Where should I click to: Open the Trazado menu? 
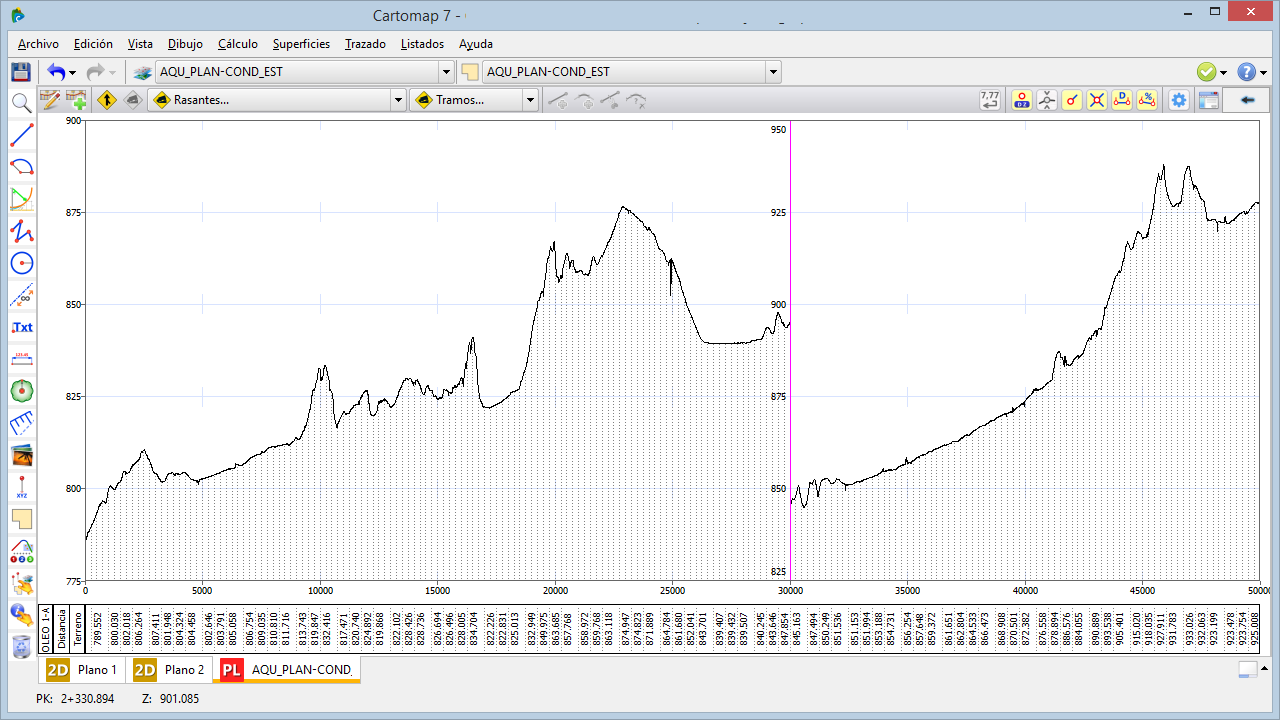click(x=365, y=44)
